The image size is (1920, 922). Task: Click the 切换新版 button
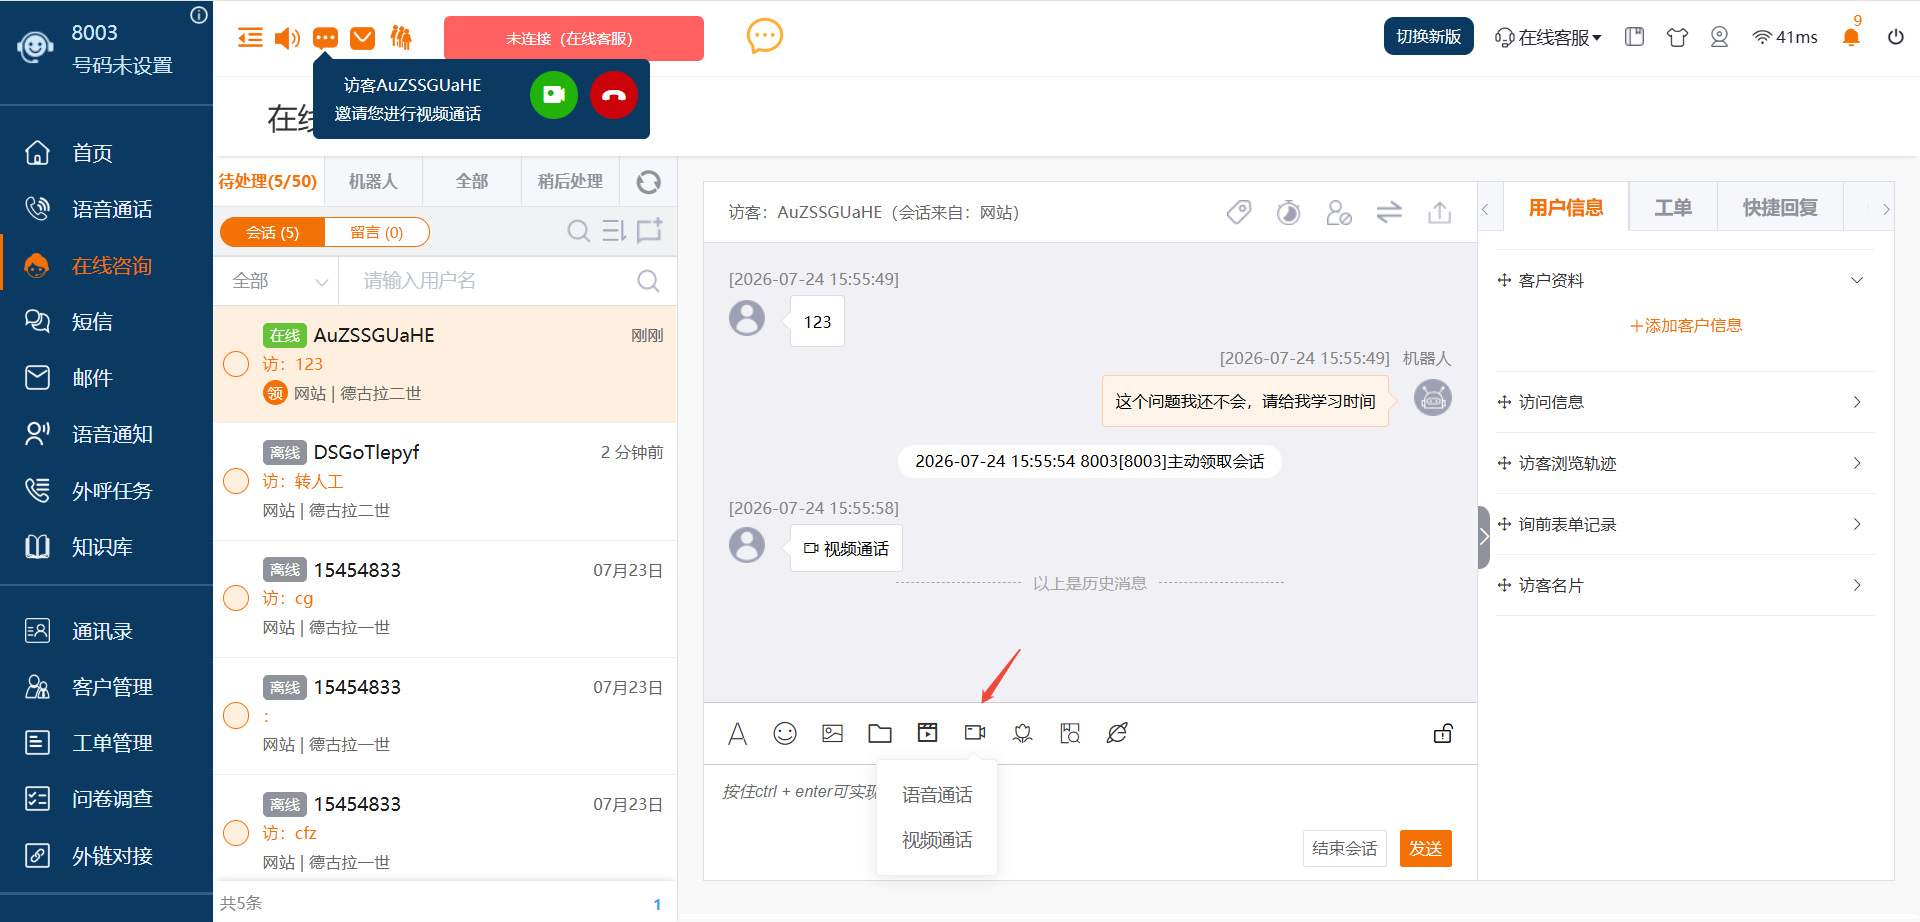tap(1428, 36)
